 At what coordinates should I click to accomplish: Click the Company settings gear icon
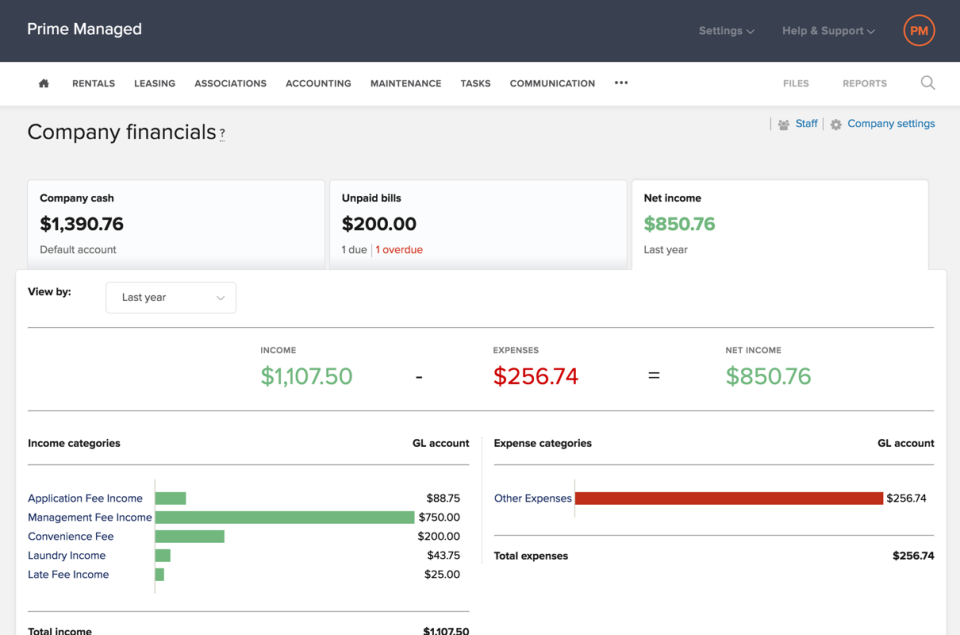(x=836, y=124)
